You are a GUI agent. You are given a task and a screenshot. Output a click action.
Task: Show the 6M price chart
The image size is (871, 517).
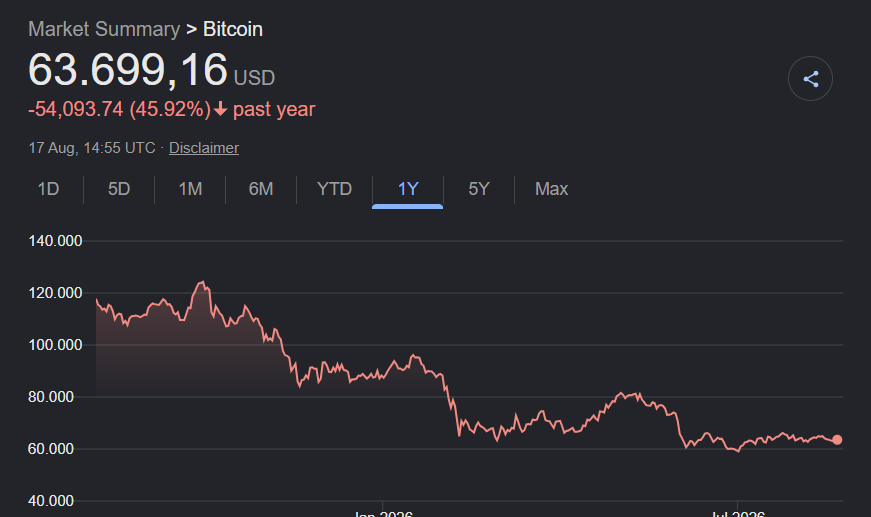pos(261,189)
